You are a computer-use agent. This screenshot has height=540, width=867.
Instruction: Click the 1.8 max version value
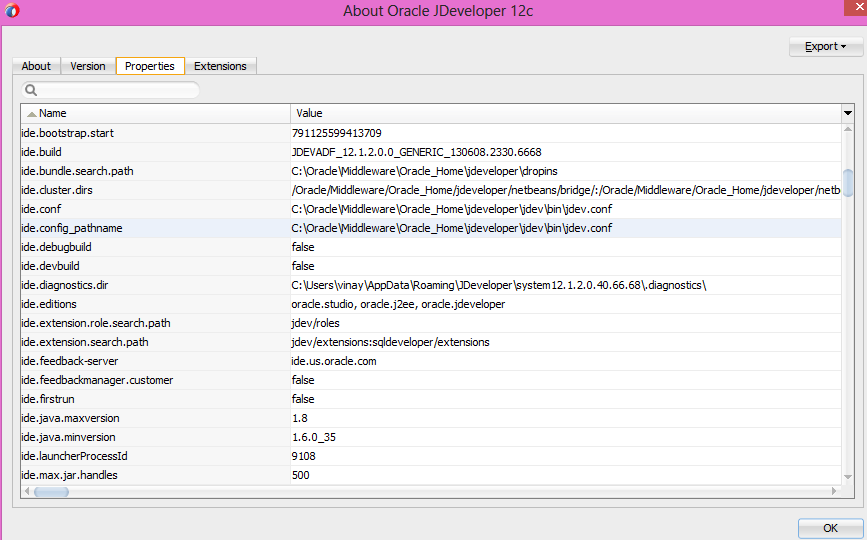(300, 418)
